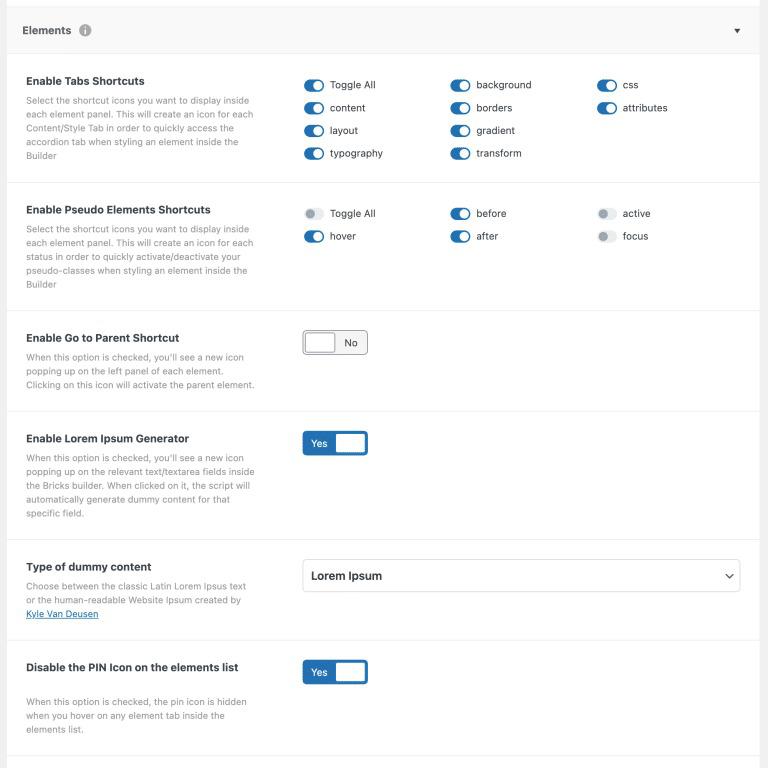Turn off the transform tab shortcut
Image resolution: width=768 pixels, height=768 pixels.
click(x=460, y=154)
